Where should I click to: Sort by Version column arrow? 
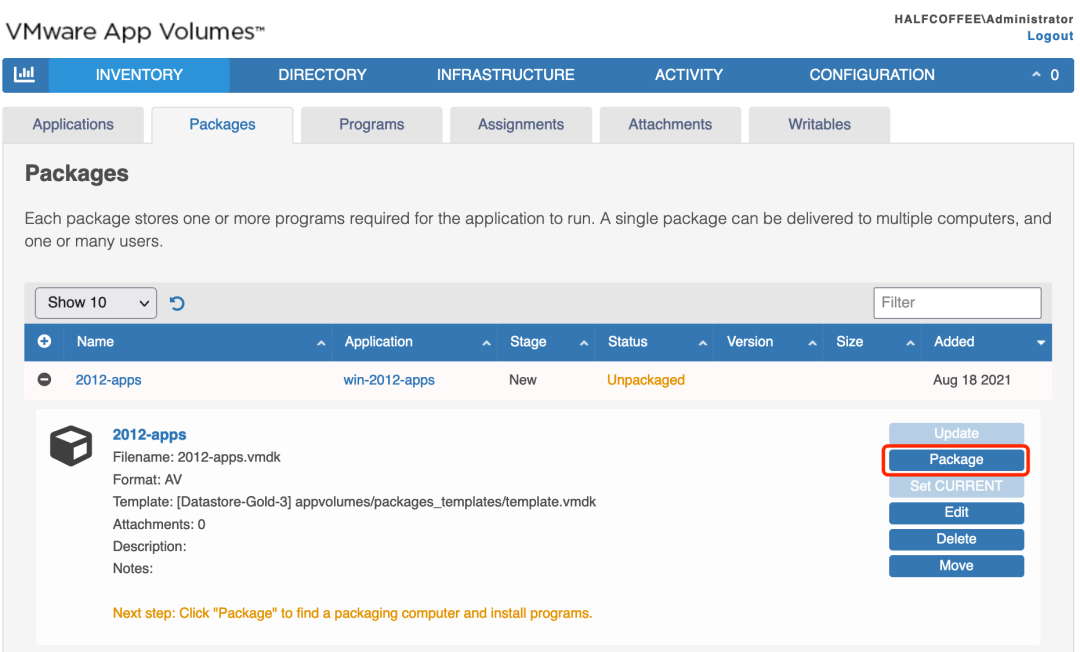[x=813, y=343]
